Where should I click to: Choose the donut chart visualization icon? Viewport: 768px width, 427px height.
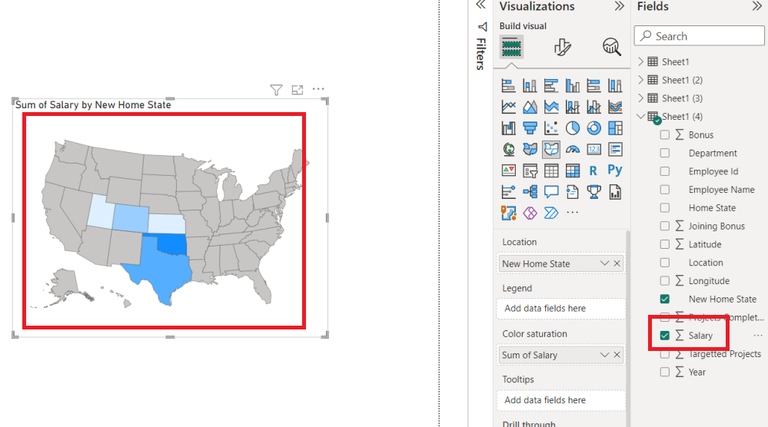point(594,128)
